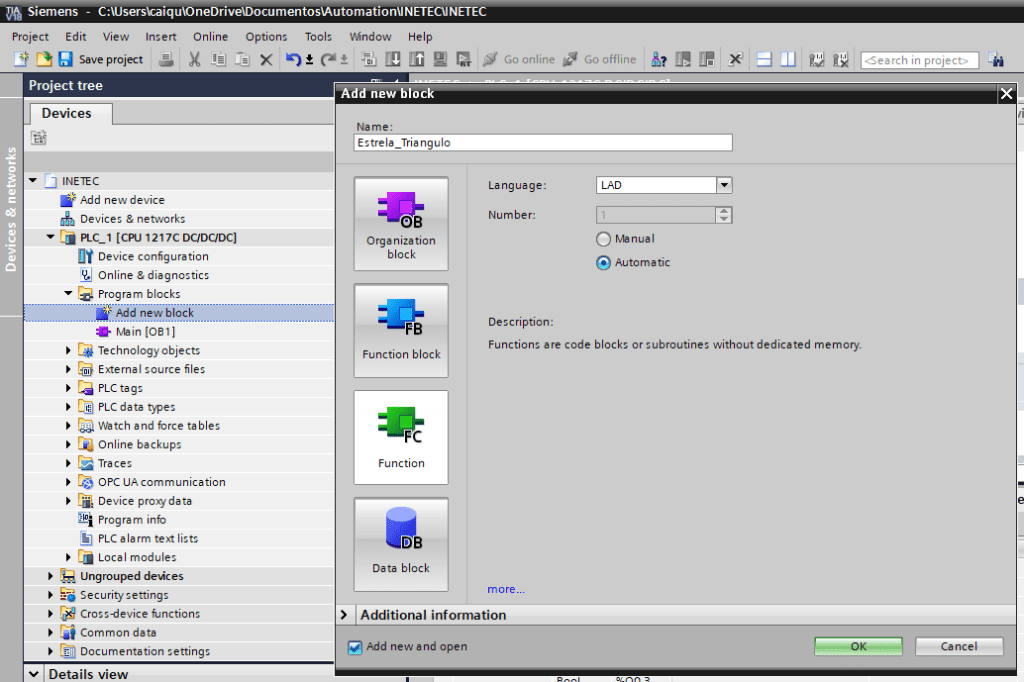
Task: Click Save project in the toolbar
Action: (x=101, y=59)
